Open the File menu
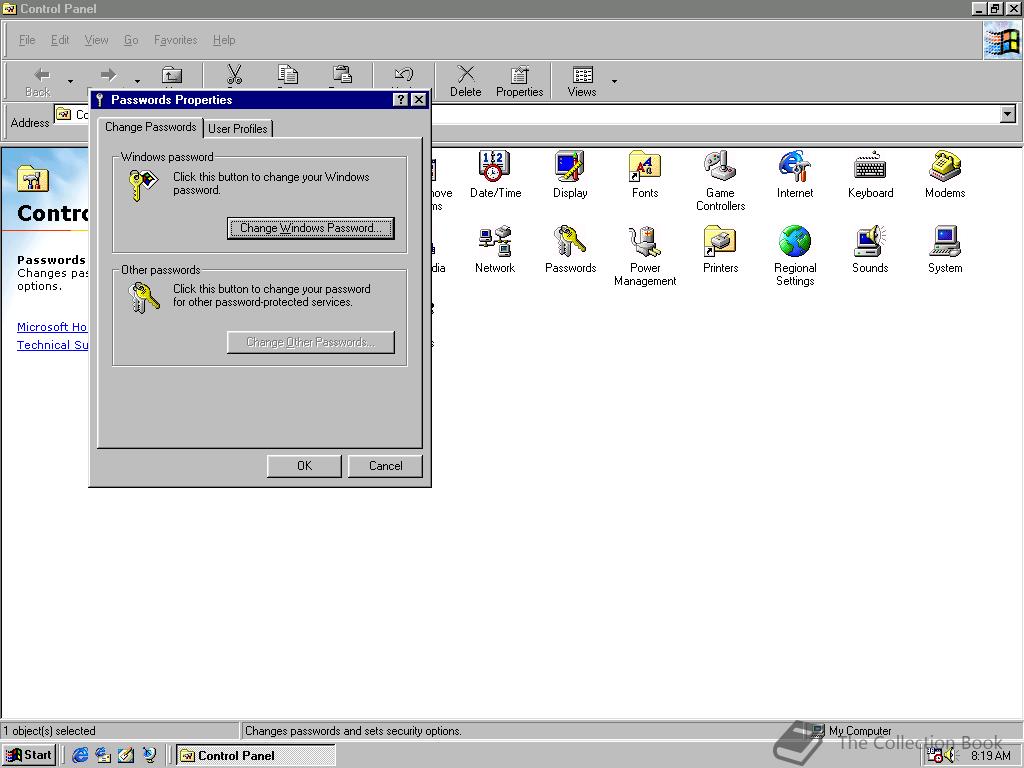This screenshot has height=768, width=1024. (x=27, y=40)
